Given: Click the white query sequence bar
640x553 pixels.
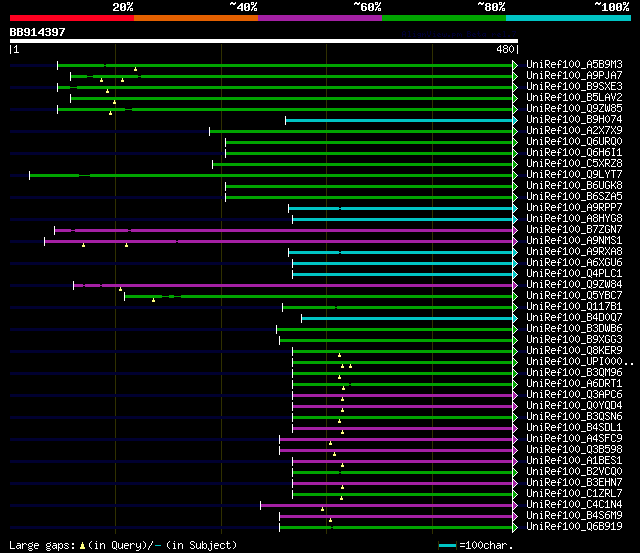Looking at the screenshot, I should [x=264, y=41].
